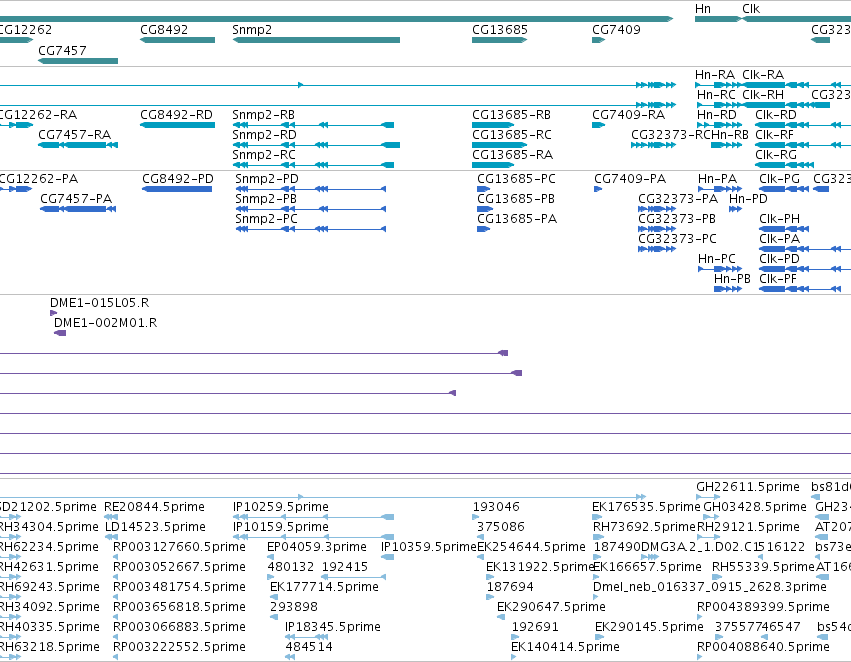The image size is (851, 662).
Task: Click EST label RP004389399.5prime
Action: click(763, 607)
